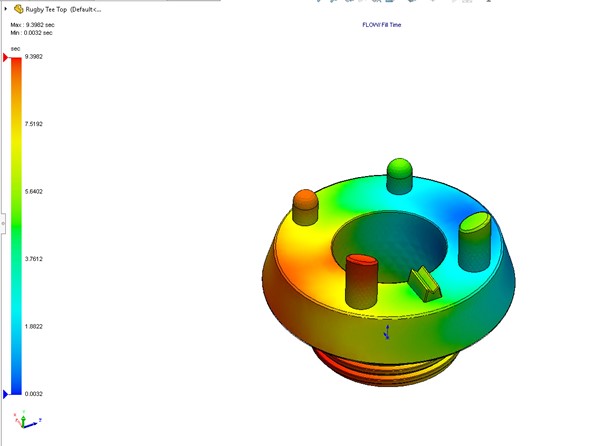Expand the Rugby Tee Top tree arrow
Image resolution: width=602 pixels, height=446 pixels.
[x=6, y=8]
